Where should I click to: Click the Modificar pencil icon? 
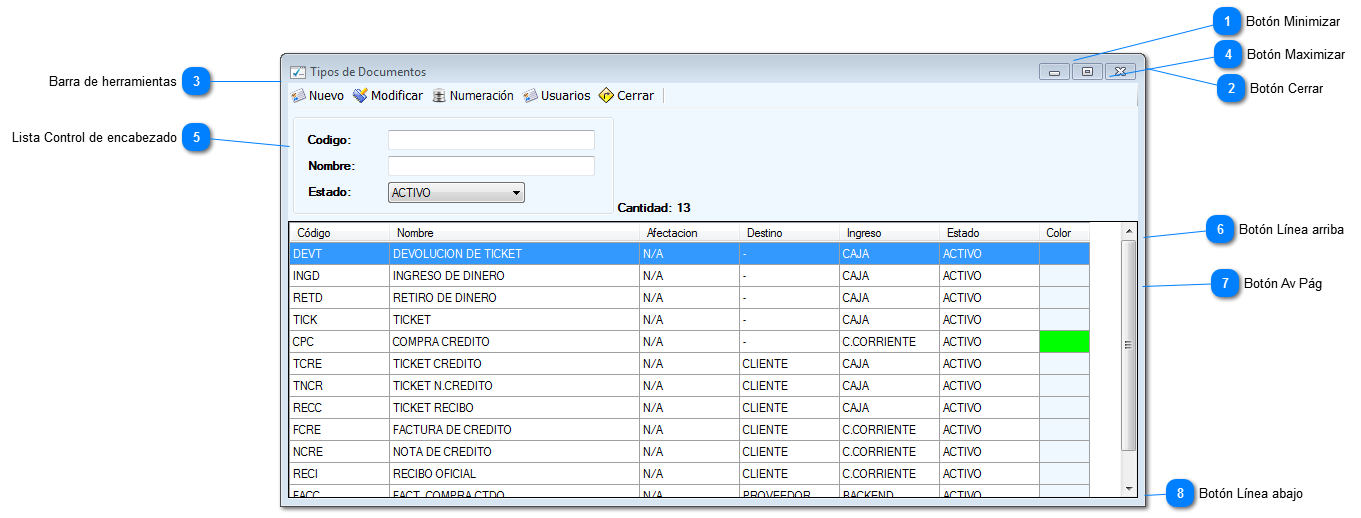(360, 96)
